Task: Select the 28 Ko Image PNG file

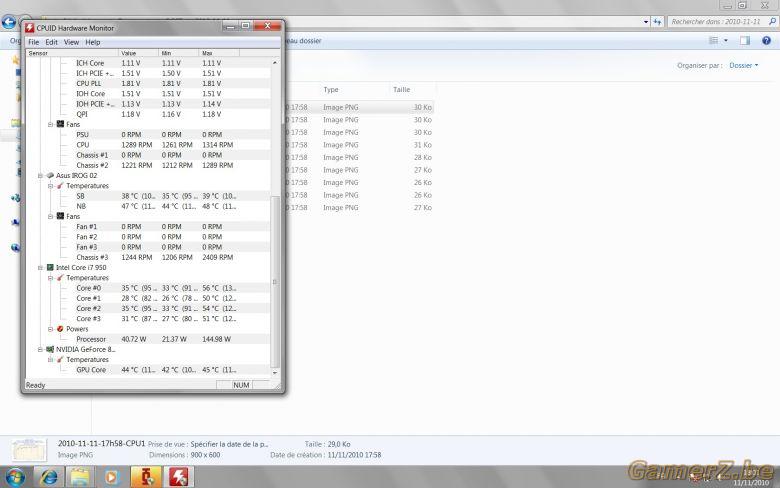Action: [360, 157]
